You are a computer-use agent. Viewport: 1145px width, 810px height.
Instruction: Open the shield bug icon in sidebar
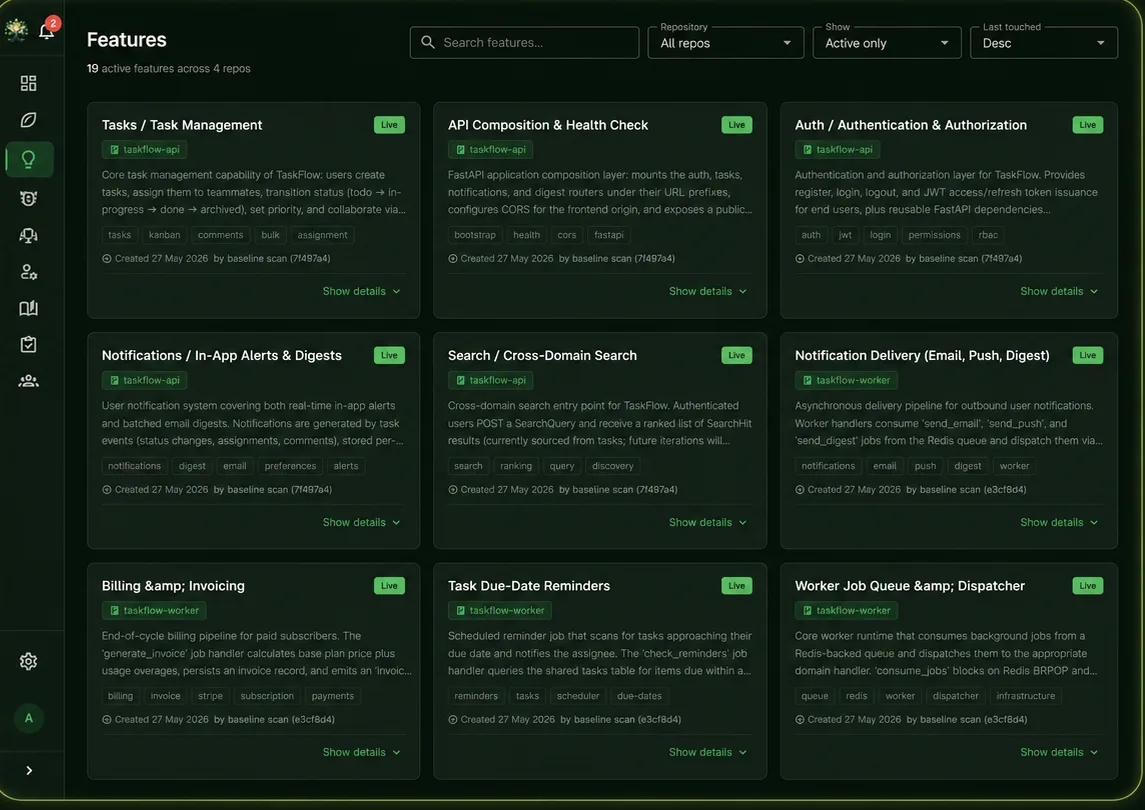coord(28,198)
